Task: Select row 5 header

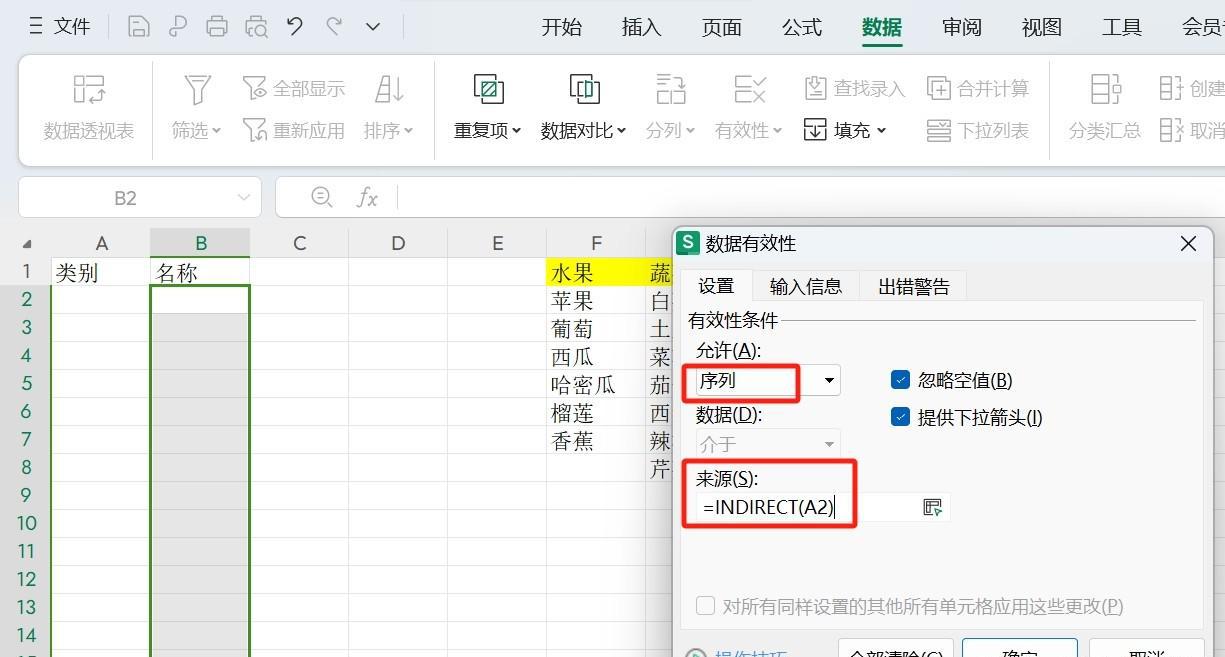Action: pos(26,384)
